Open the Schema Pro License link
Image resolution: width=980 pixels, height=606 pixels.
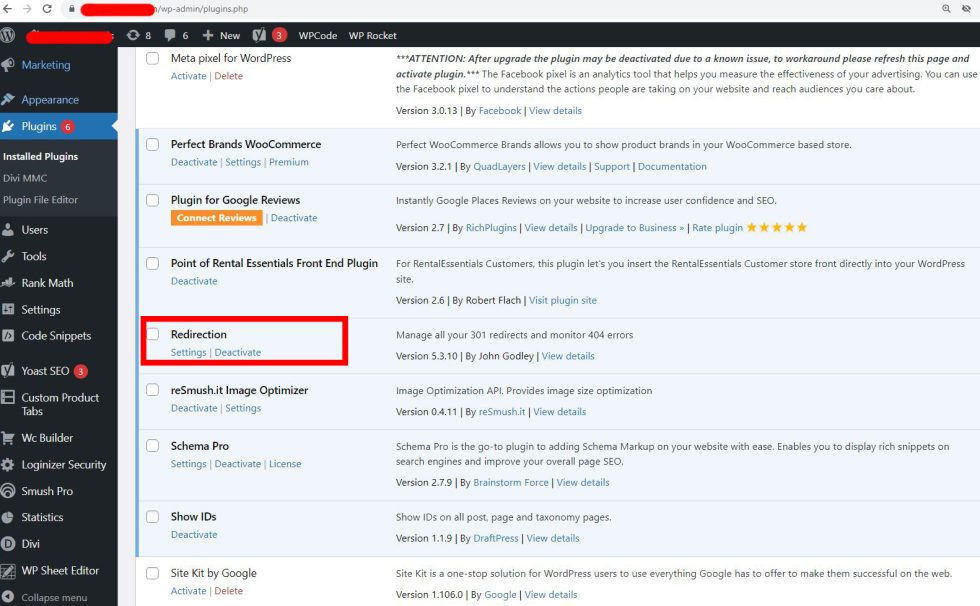pyautogui.click(x=285, y=464)
